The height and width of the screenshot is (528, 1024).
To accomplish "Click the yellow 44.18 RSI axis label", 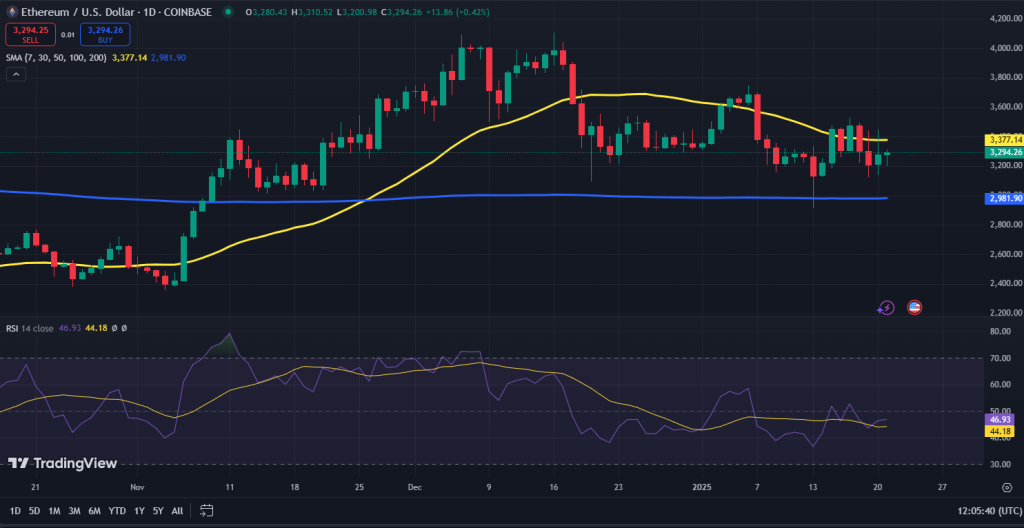I will [x=1001, y=431].
